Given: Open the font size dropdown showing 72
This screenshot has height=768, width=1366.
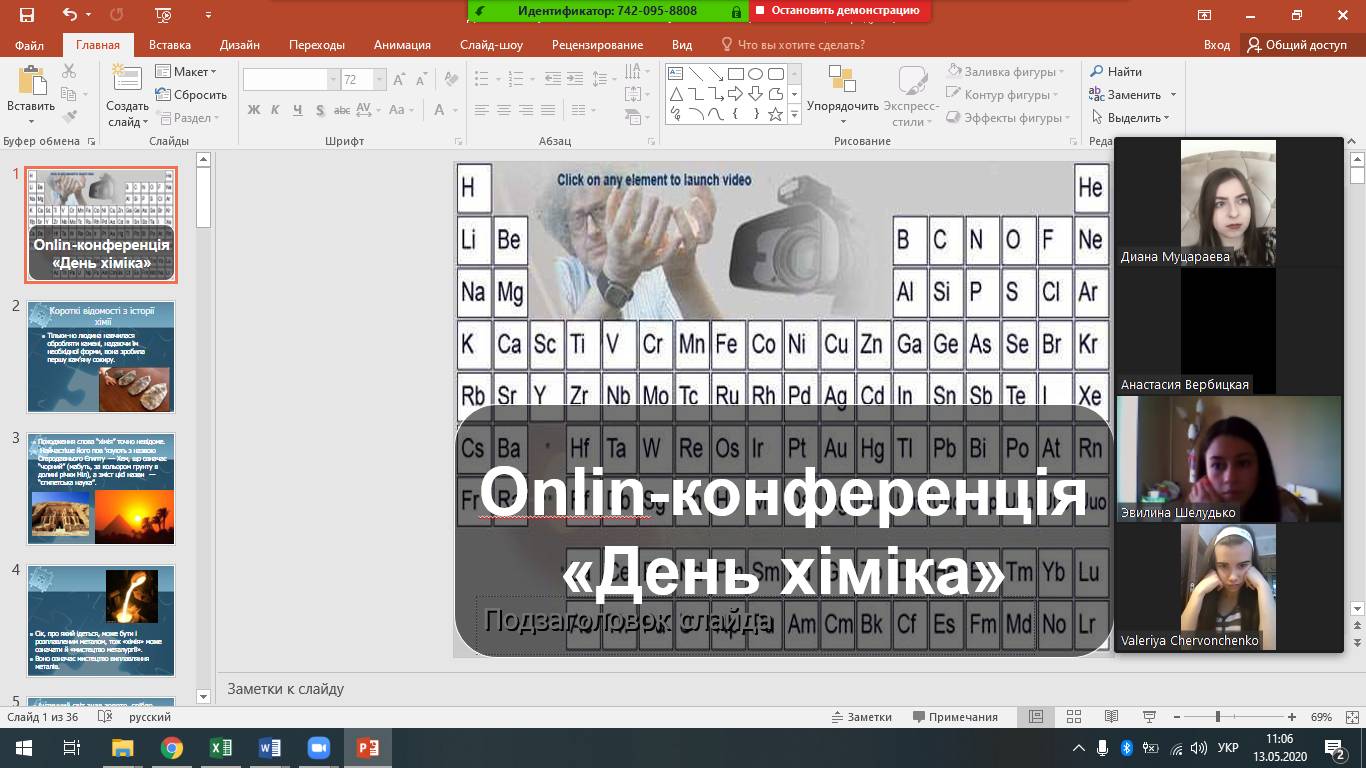Looking at the screenshot, I should click(380, 80).
